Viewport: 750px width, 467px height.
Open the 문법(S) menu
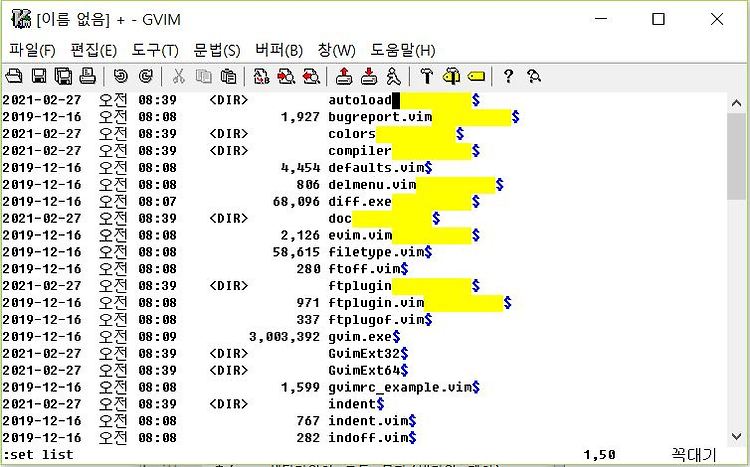[217, 50]
